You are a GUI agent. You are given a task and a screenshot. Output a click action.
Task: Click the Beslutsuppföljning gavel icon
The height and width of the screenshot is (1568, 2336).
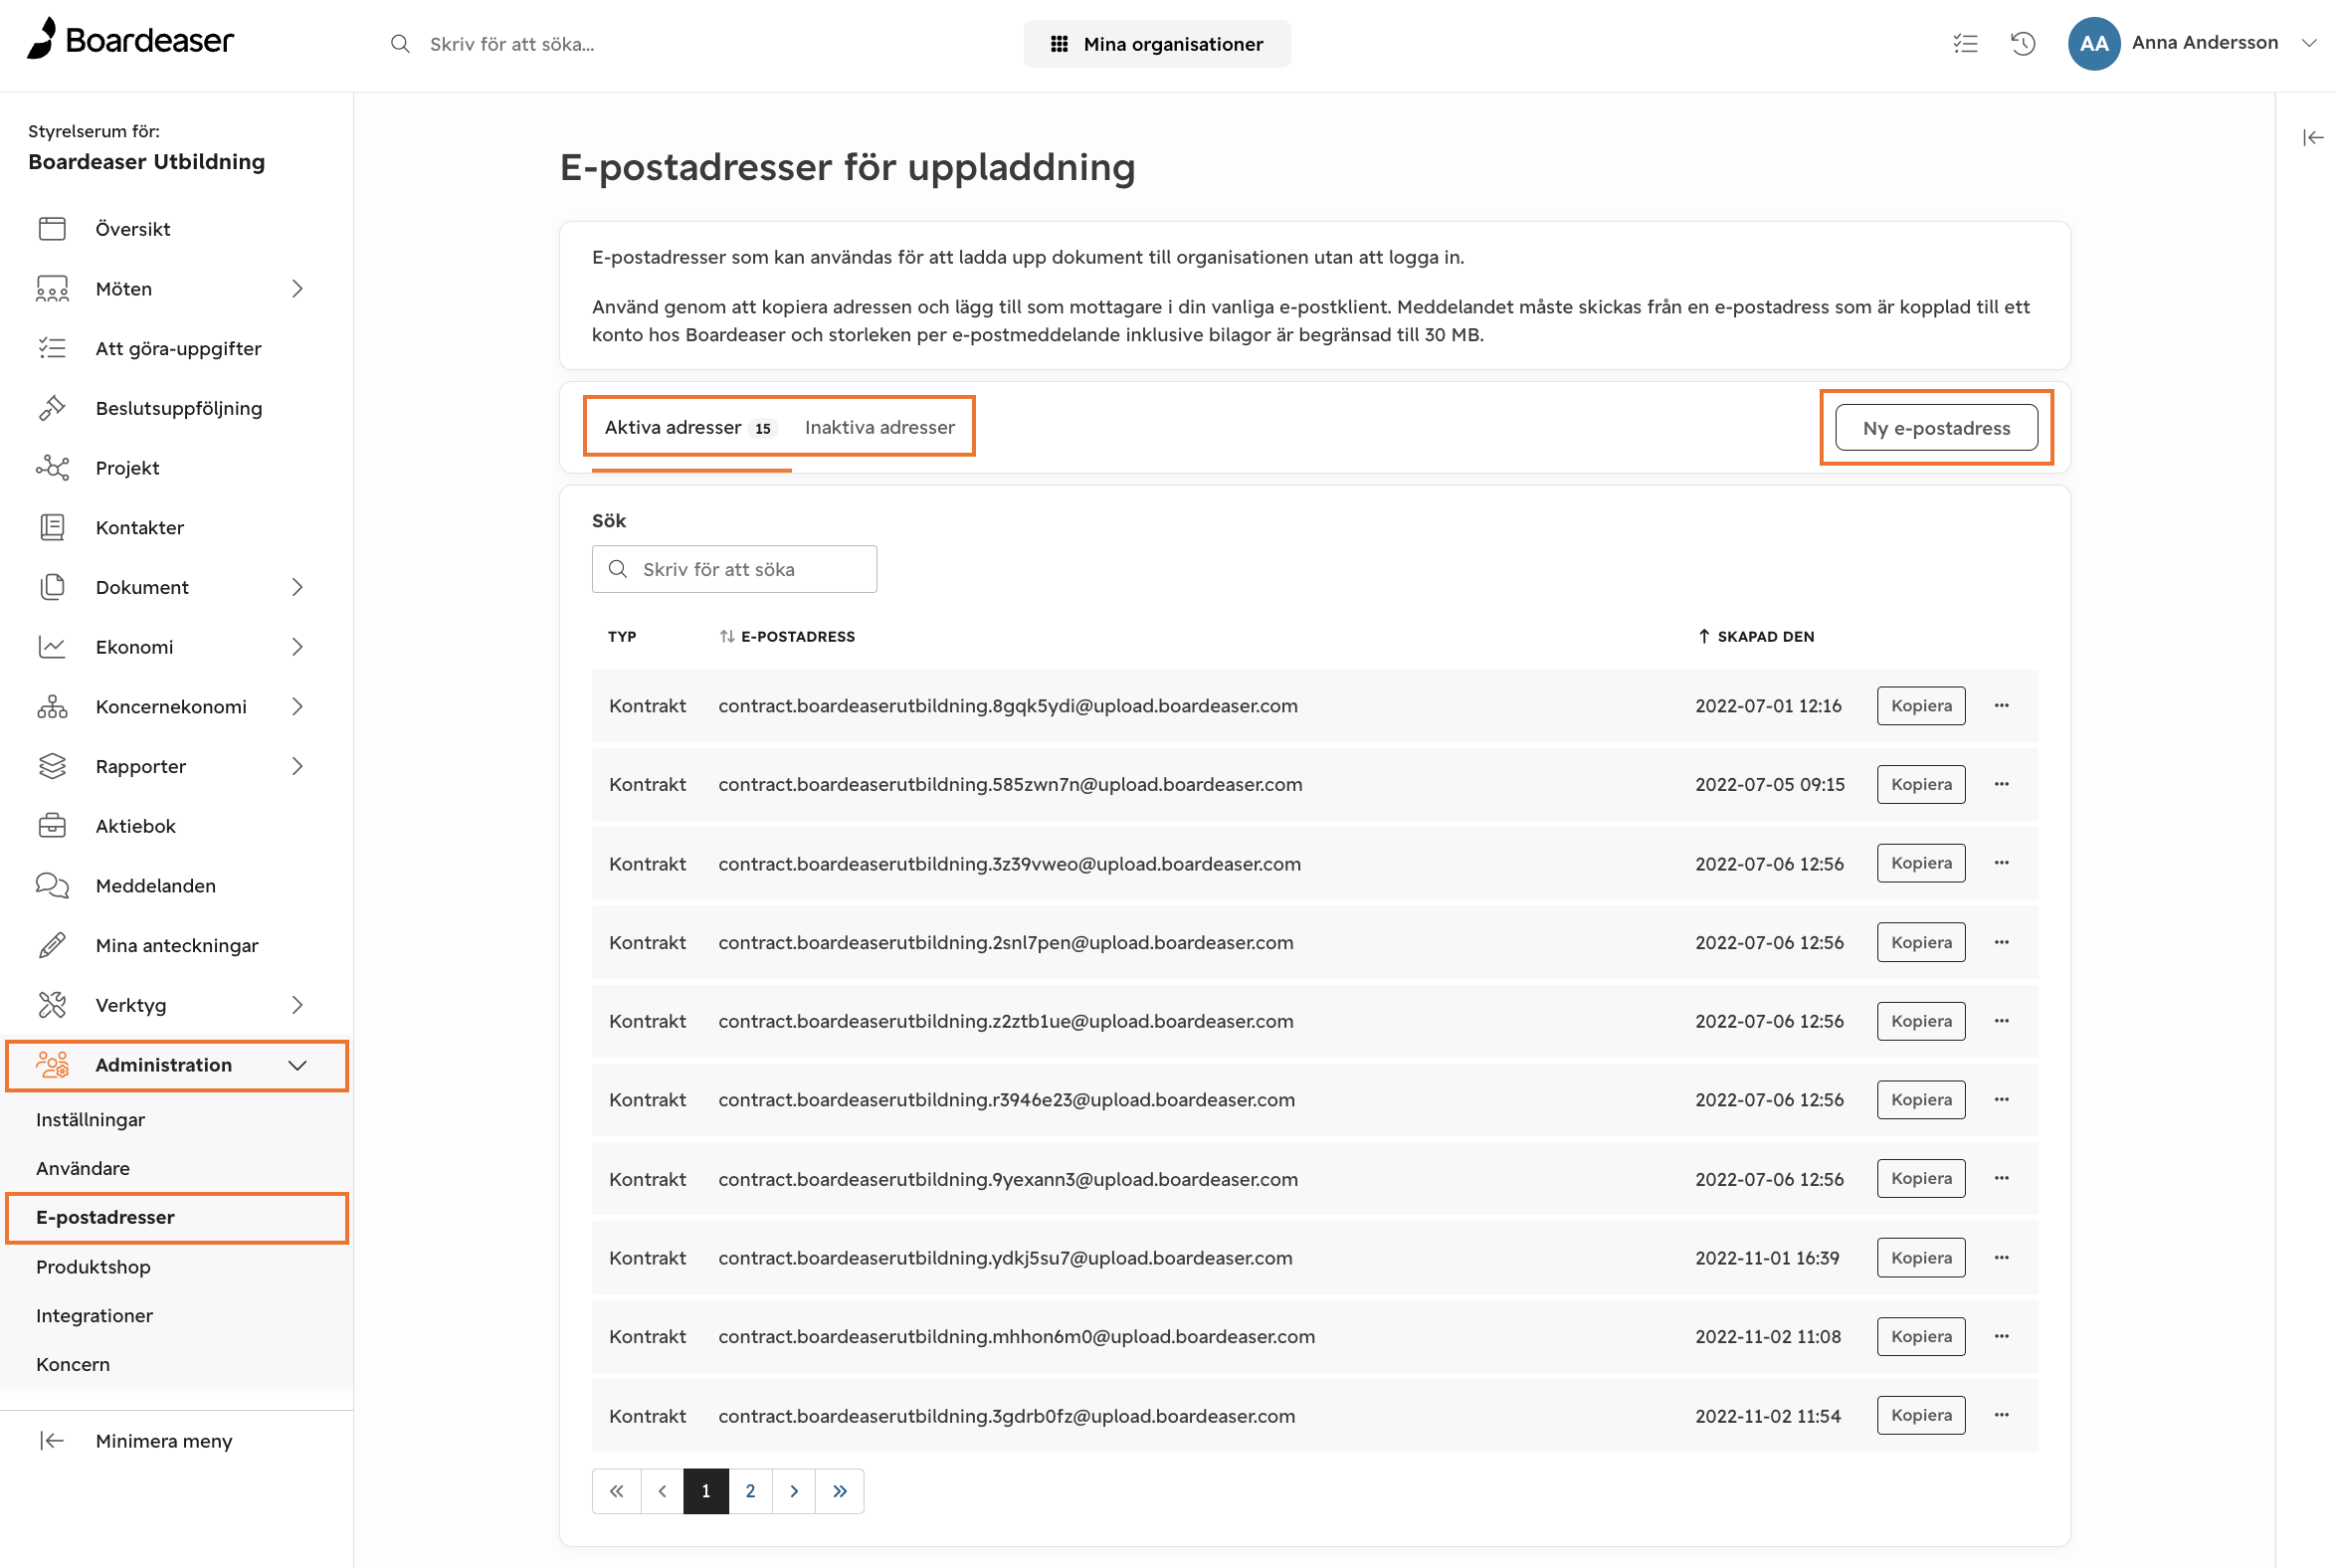click(x=52, y=408)
